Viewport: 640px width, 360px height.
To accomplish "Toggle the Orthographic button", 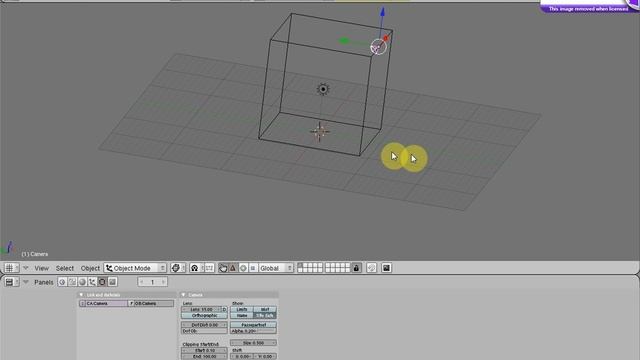I will tap(204, 316).
